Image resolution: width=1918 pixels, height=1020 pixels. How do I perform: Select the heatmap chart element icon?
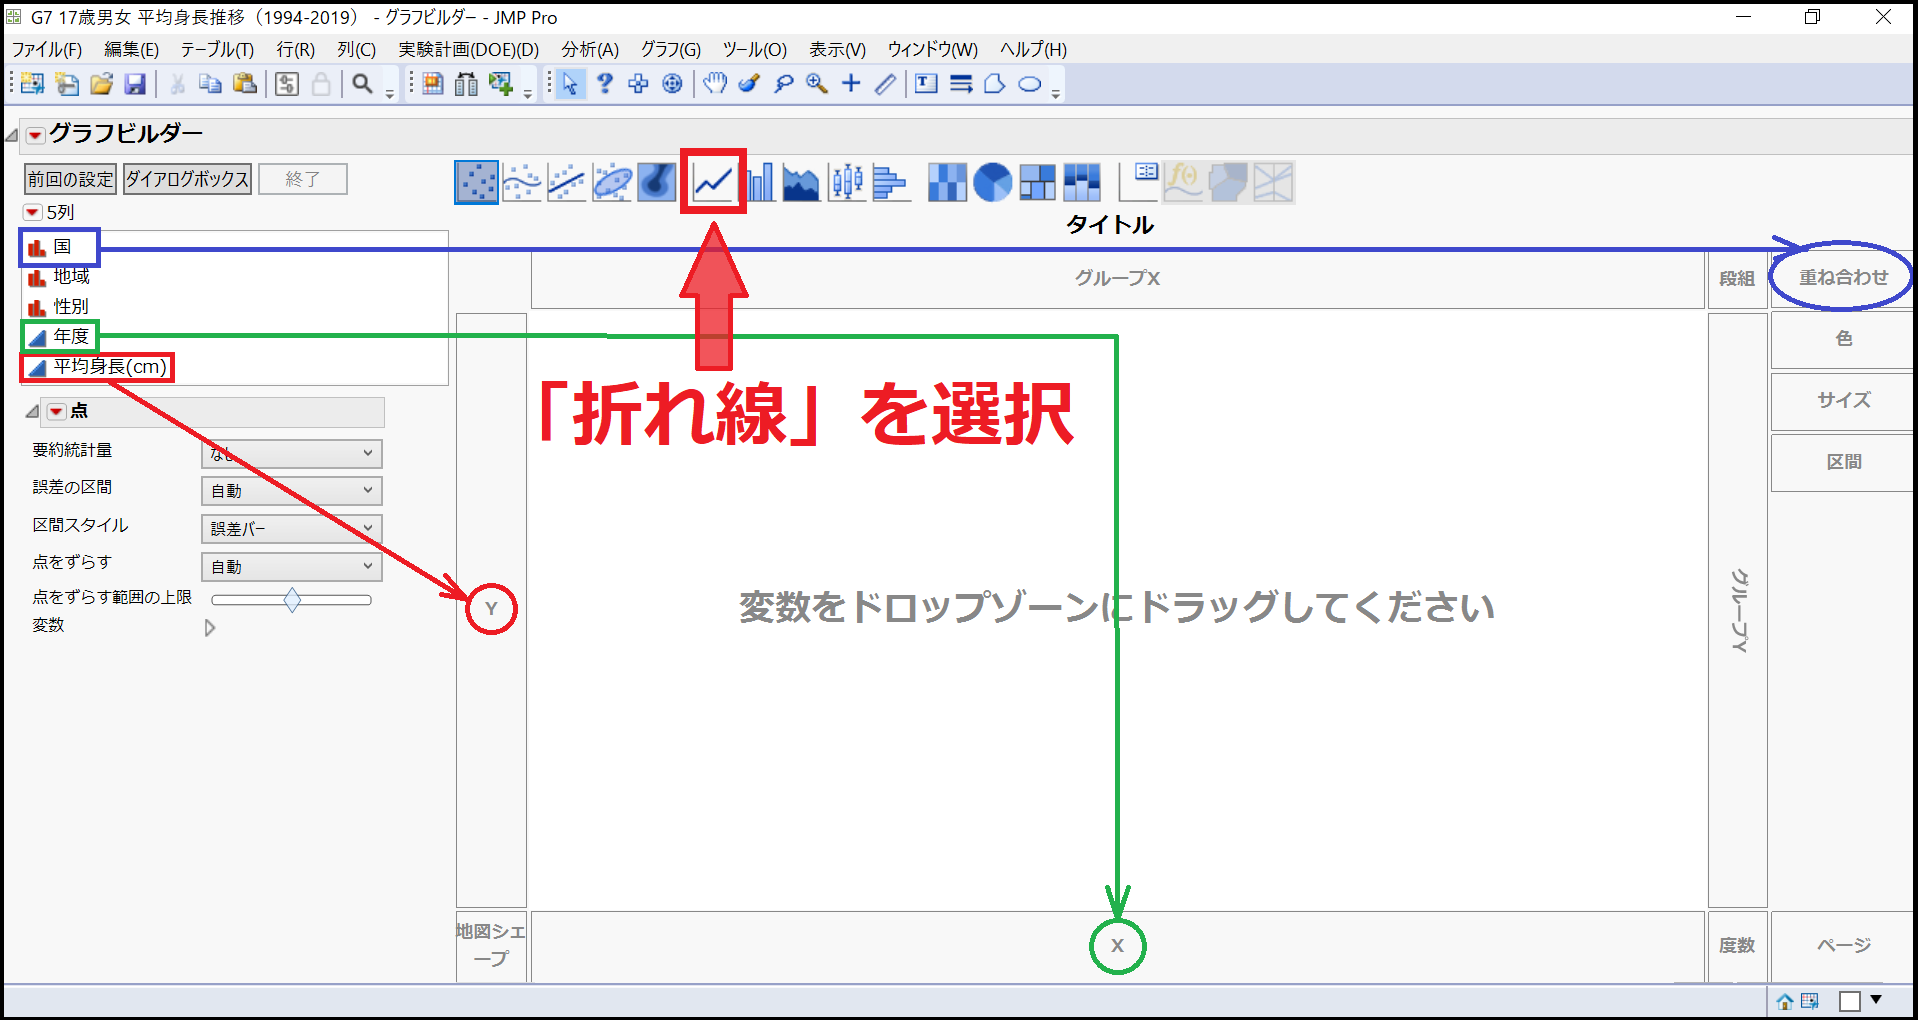tap(946, 181)
